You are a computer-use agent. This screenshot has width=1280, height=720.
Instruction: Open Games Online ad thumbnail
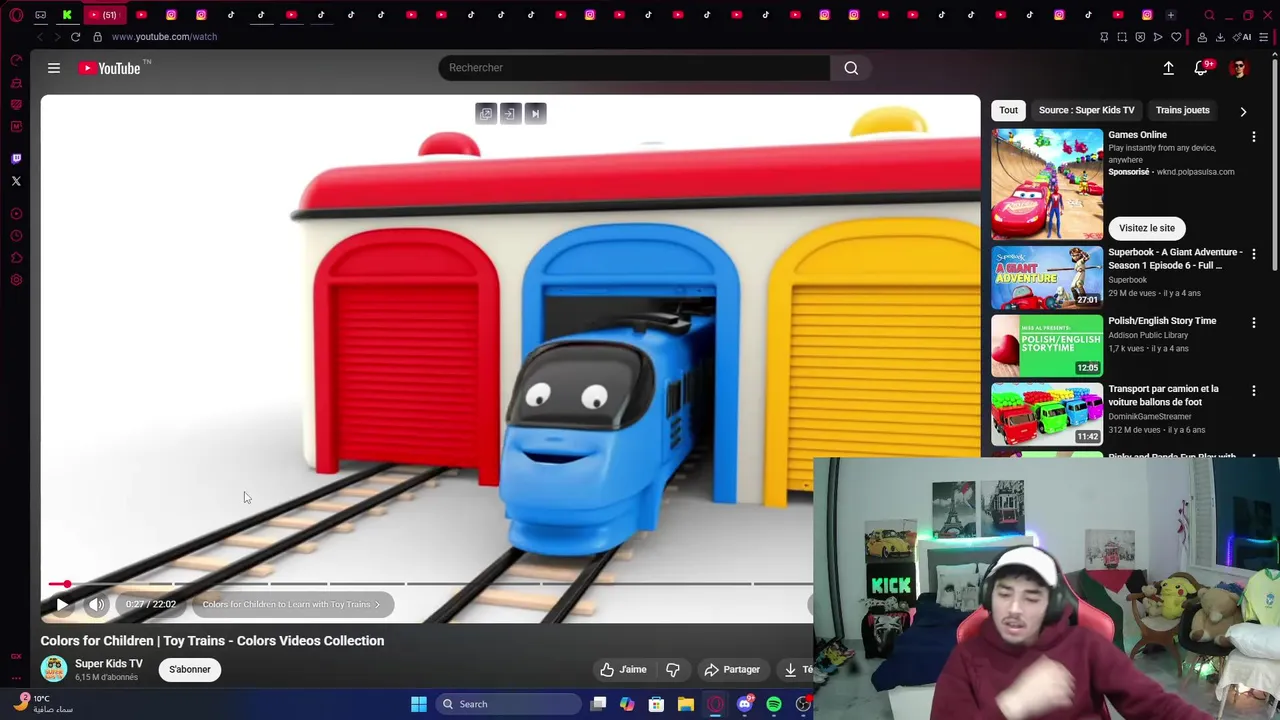(x=1047, y=184)
